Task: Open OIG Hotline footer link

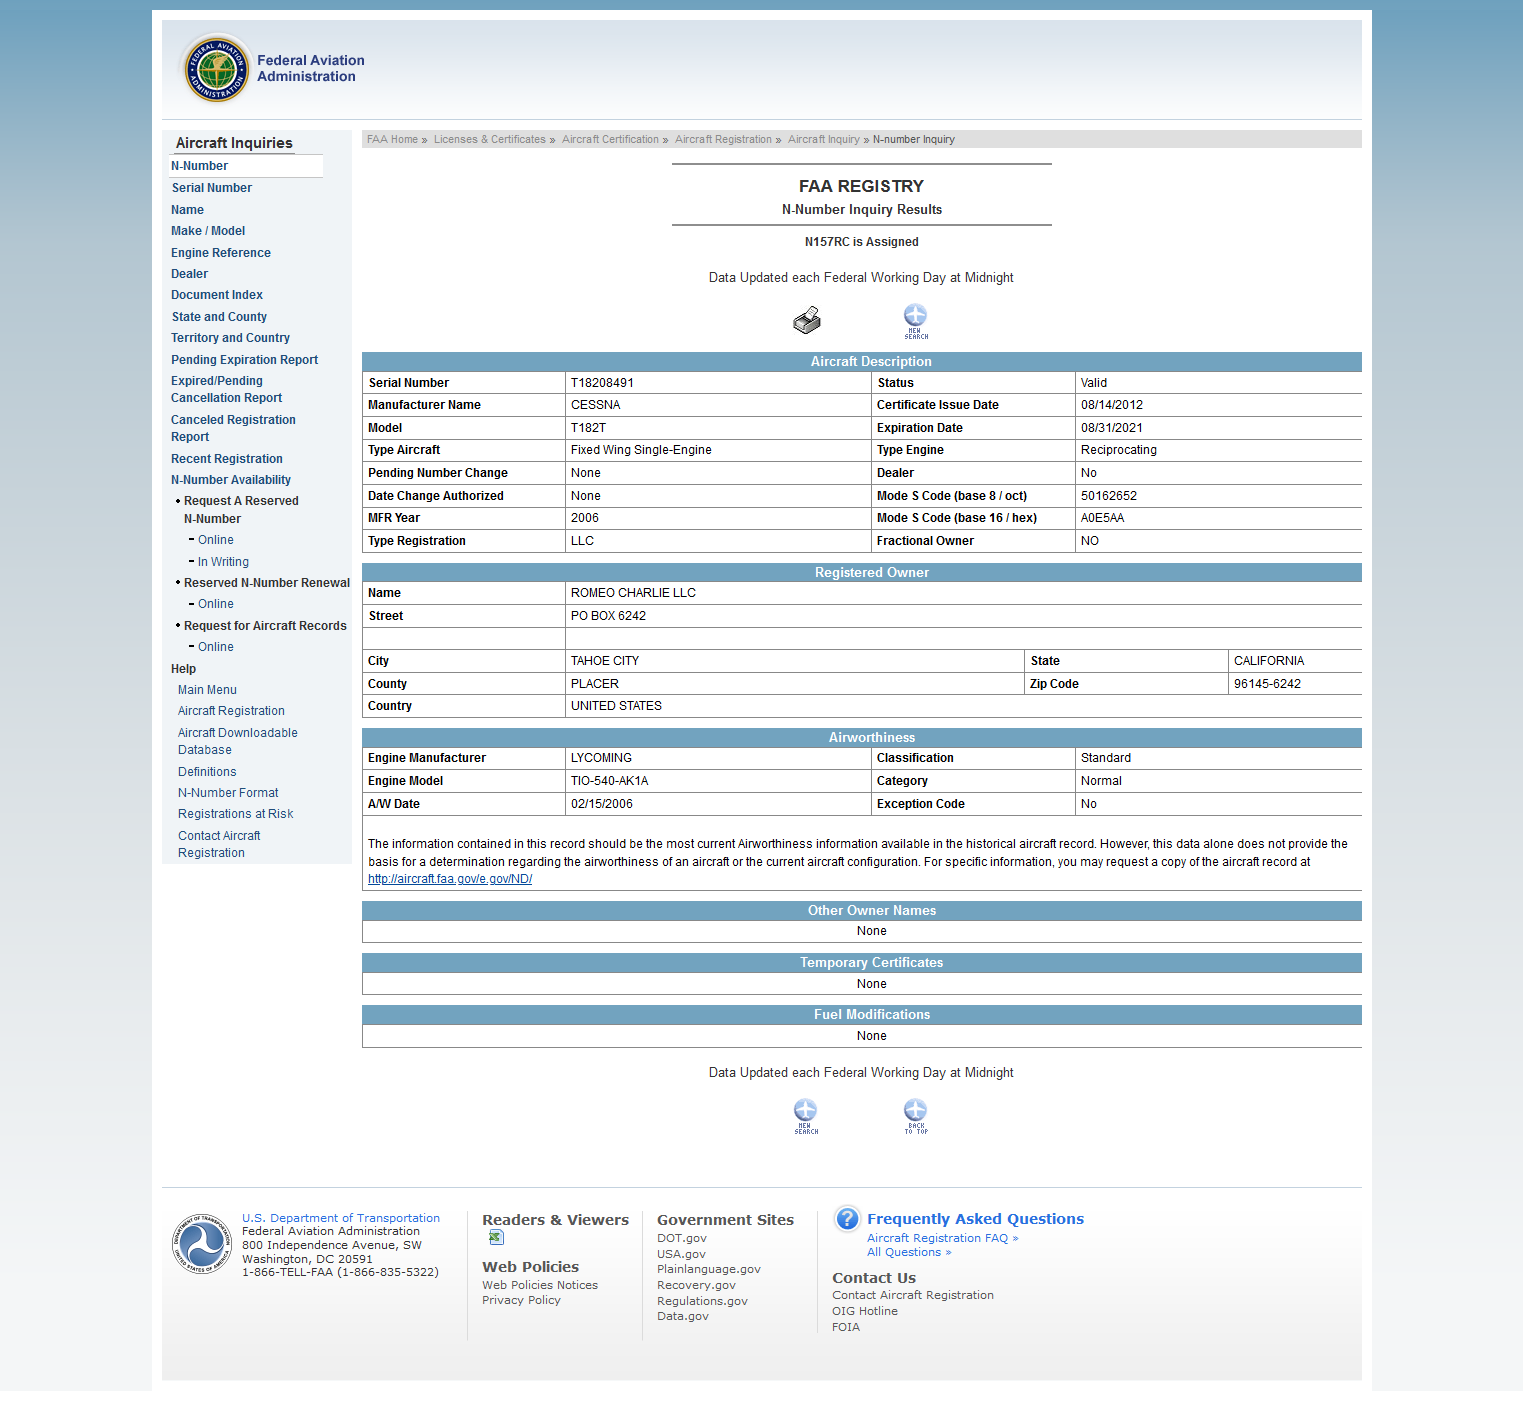Action: click(x=865, y=1311)
